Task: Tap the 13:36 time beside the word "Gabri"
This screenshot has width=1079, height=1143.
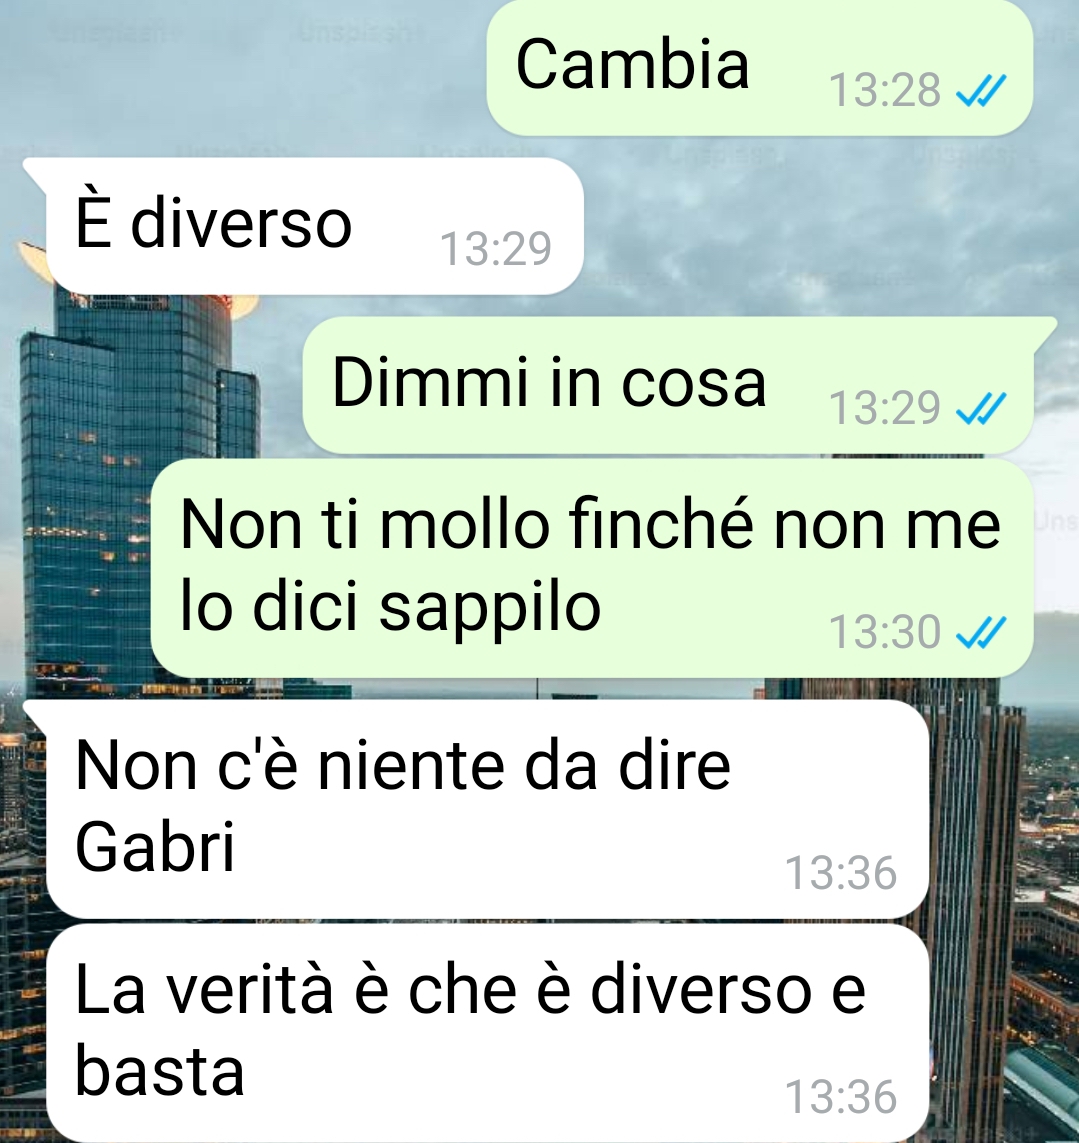Action: 841,873
